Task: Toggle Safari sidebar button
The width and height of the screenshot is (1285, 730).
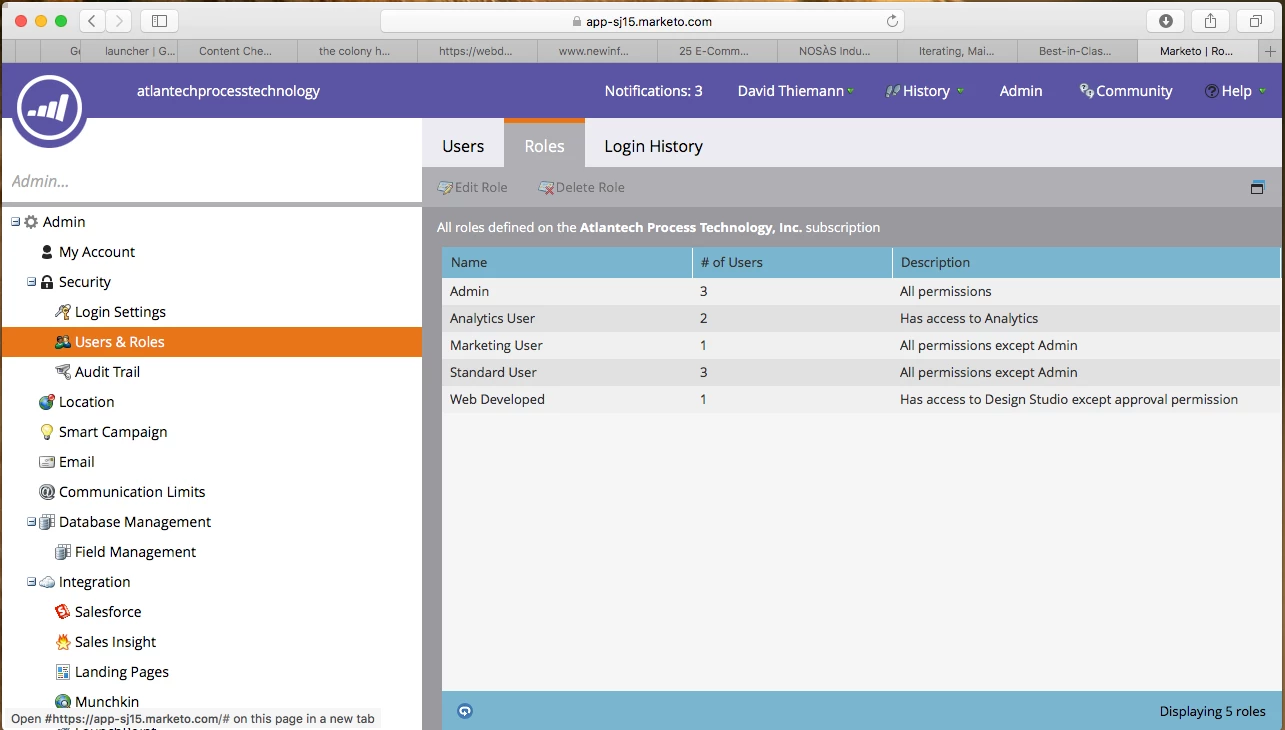Action: pyautogui.click(x=159, y=21)
